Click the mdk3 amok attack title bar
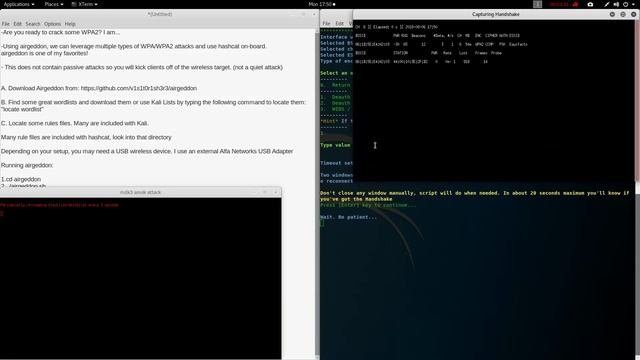Screen dimensions: 640x360 140,192
